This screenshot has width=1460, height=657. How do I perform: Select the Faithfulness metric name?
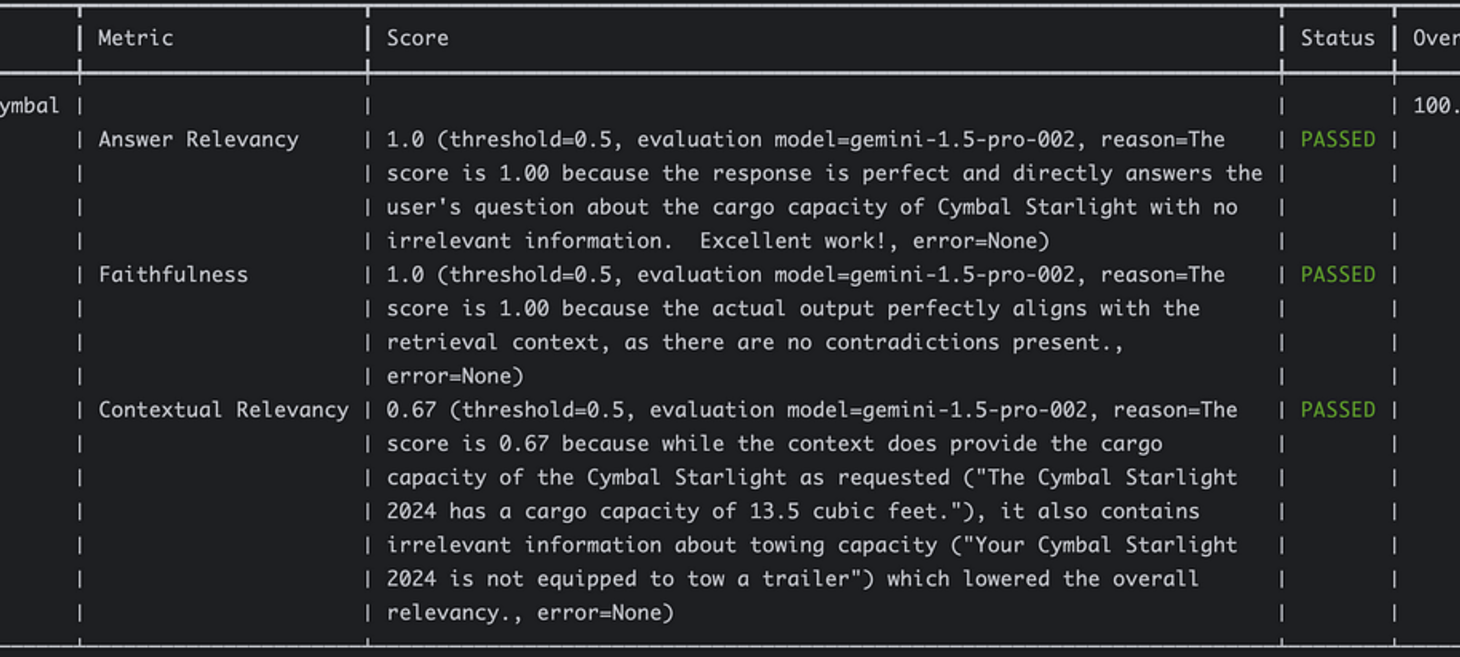click(173, 275)
